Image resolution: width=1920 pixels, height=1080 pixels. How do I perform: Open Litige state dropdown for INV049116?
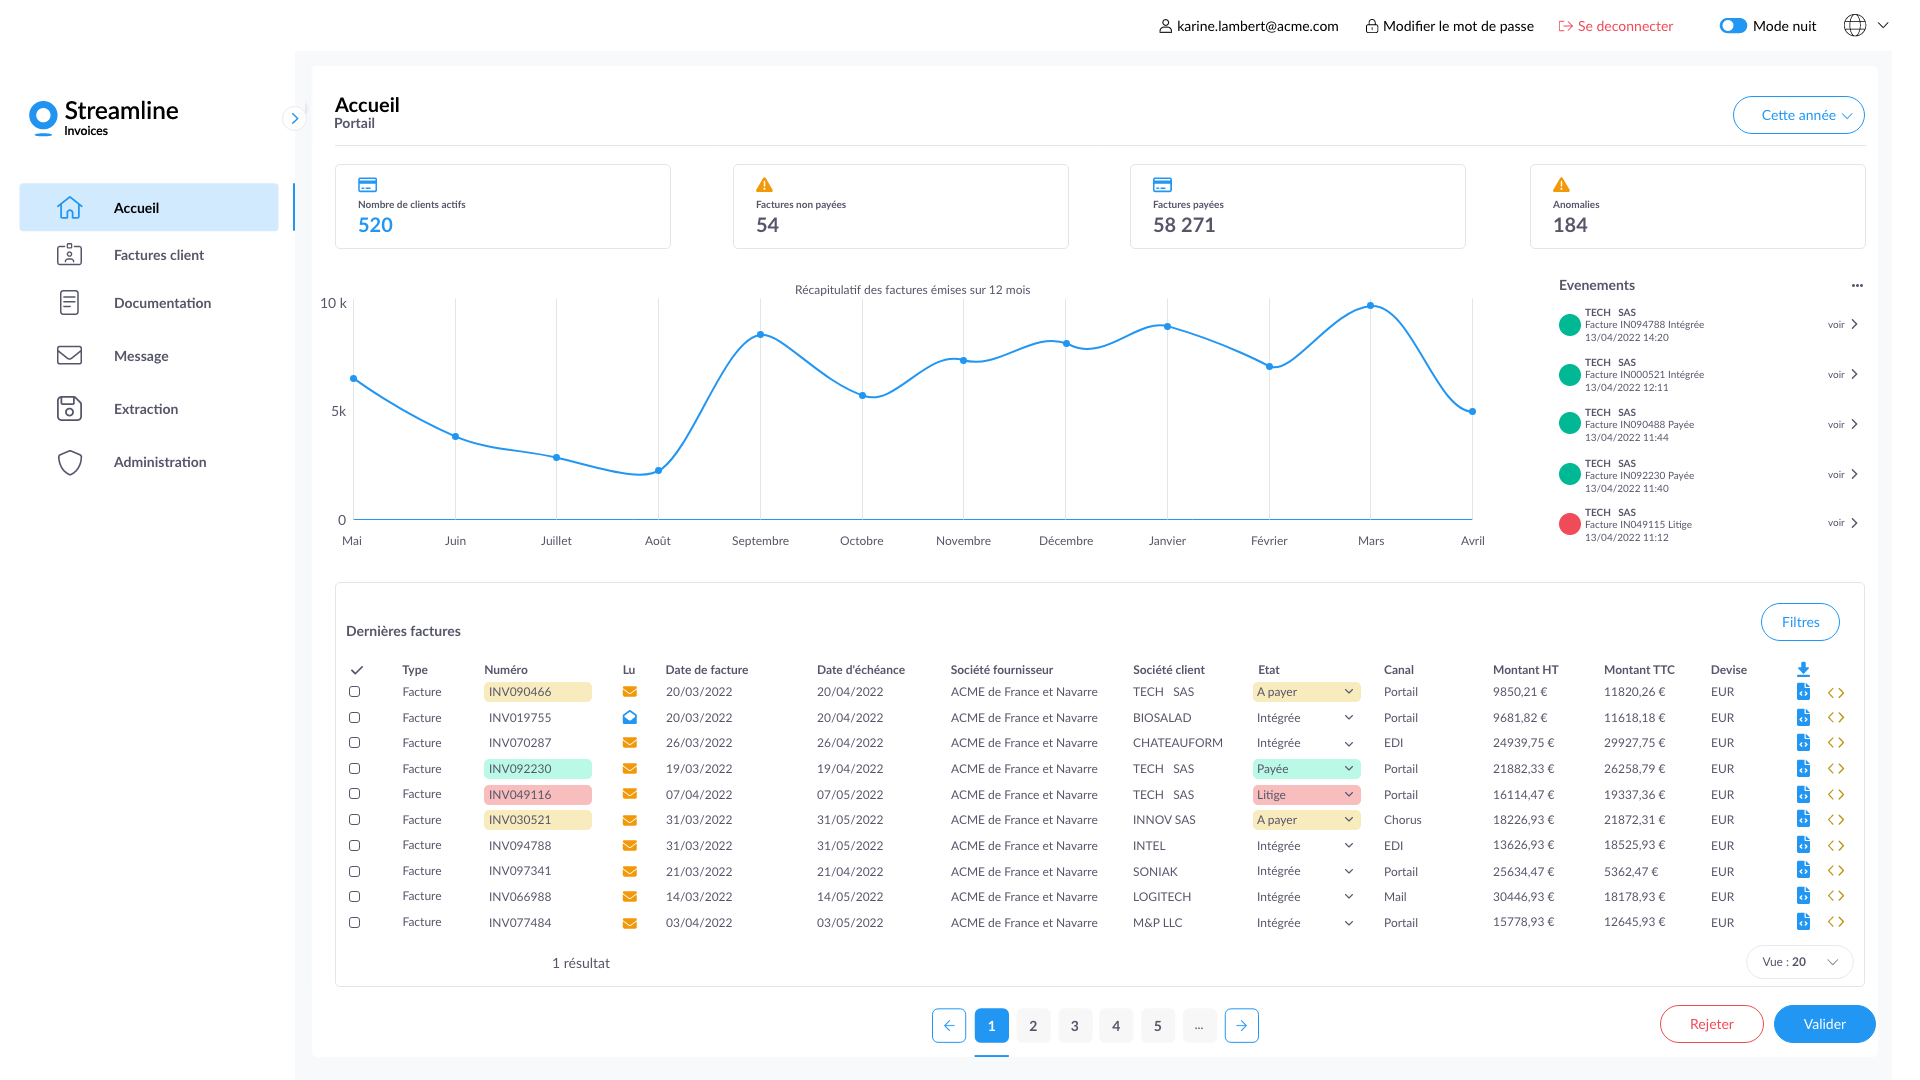tap(1306, 795)
